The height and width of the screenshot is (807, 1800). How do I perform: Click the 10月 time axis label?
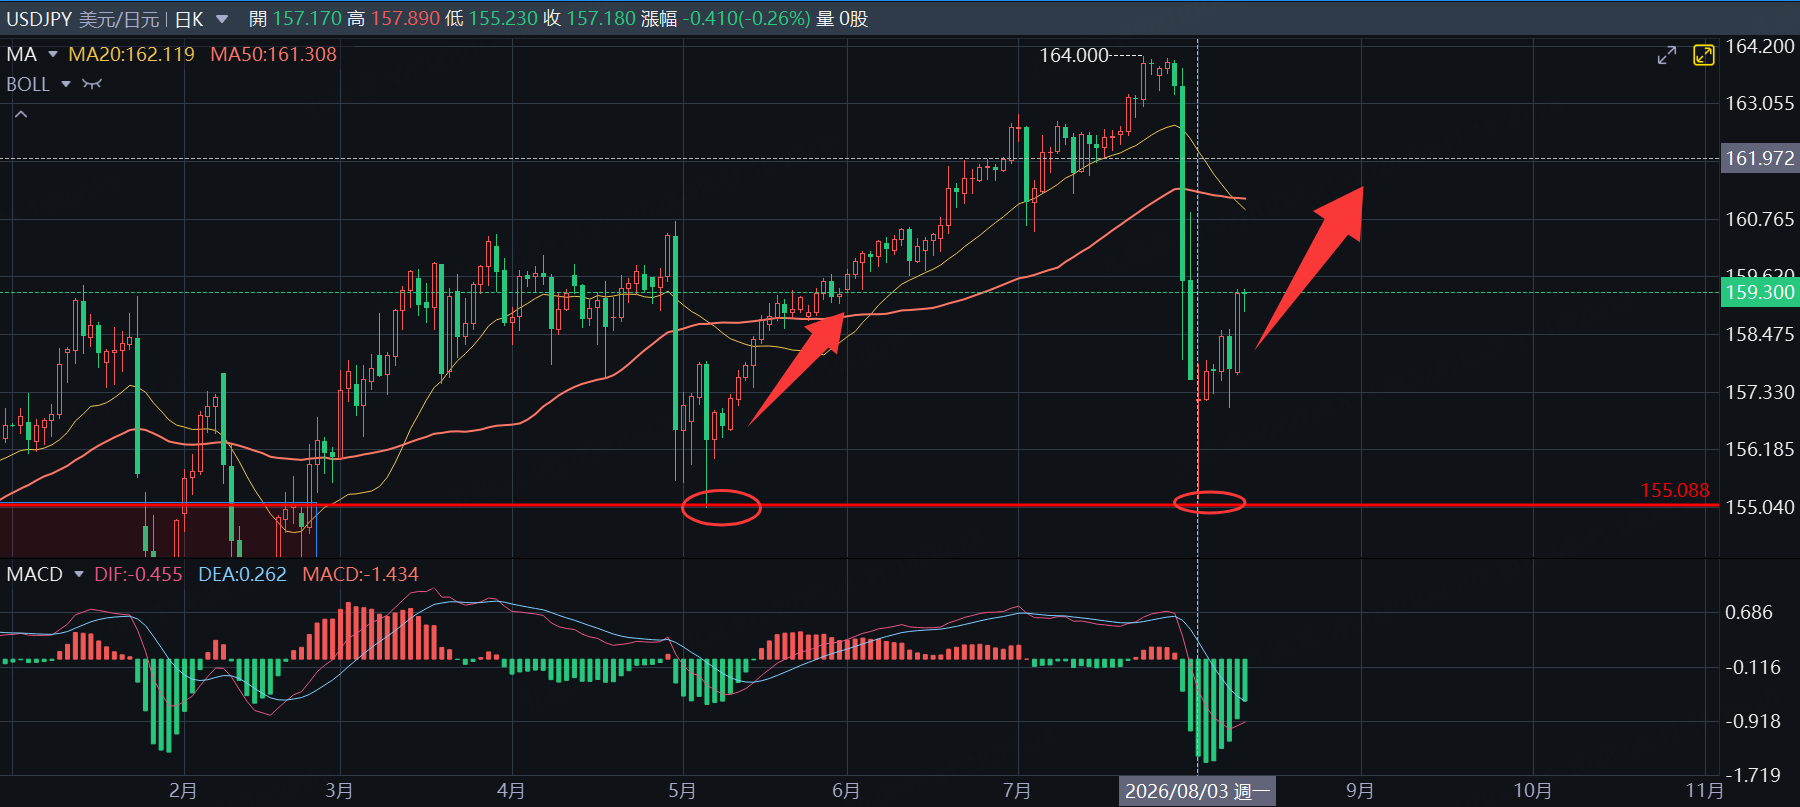tap(1532, 791)
